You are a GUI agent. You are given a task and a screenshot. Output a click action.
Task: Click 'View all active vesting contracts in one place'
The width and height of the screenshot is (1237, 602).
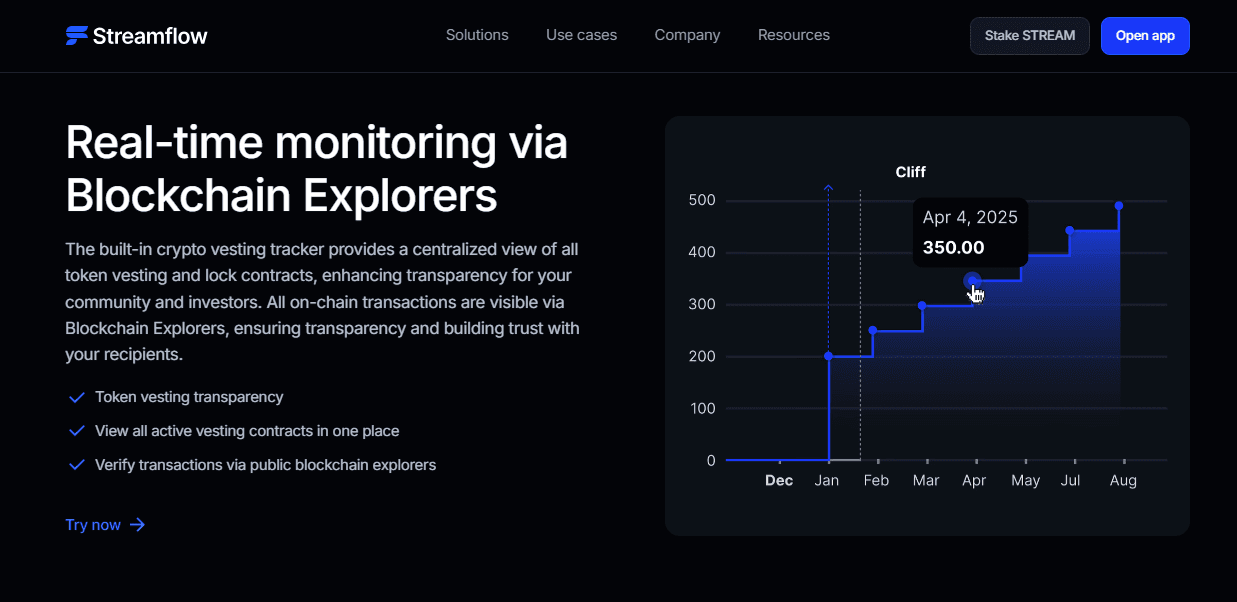247,431
